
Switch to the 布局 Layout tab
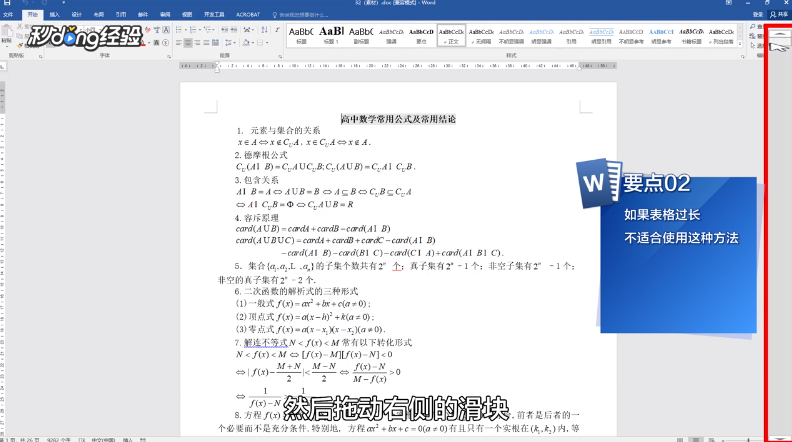point(99,15)
